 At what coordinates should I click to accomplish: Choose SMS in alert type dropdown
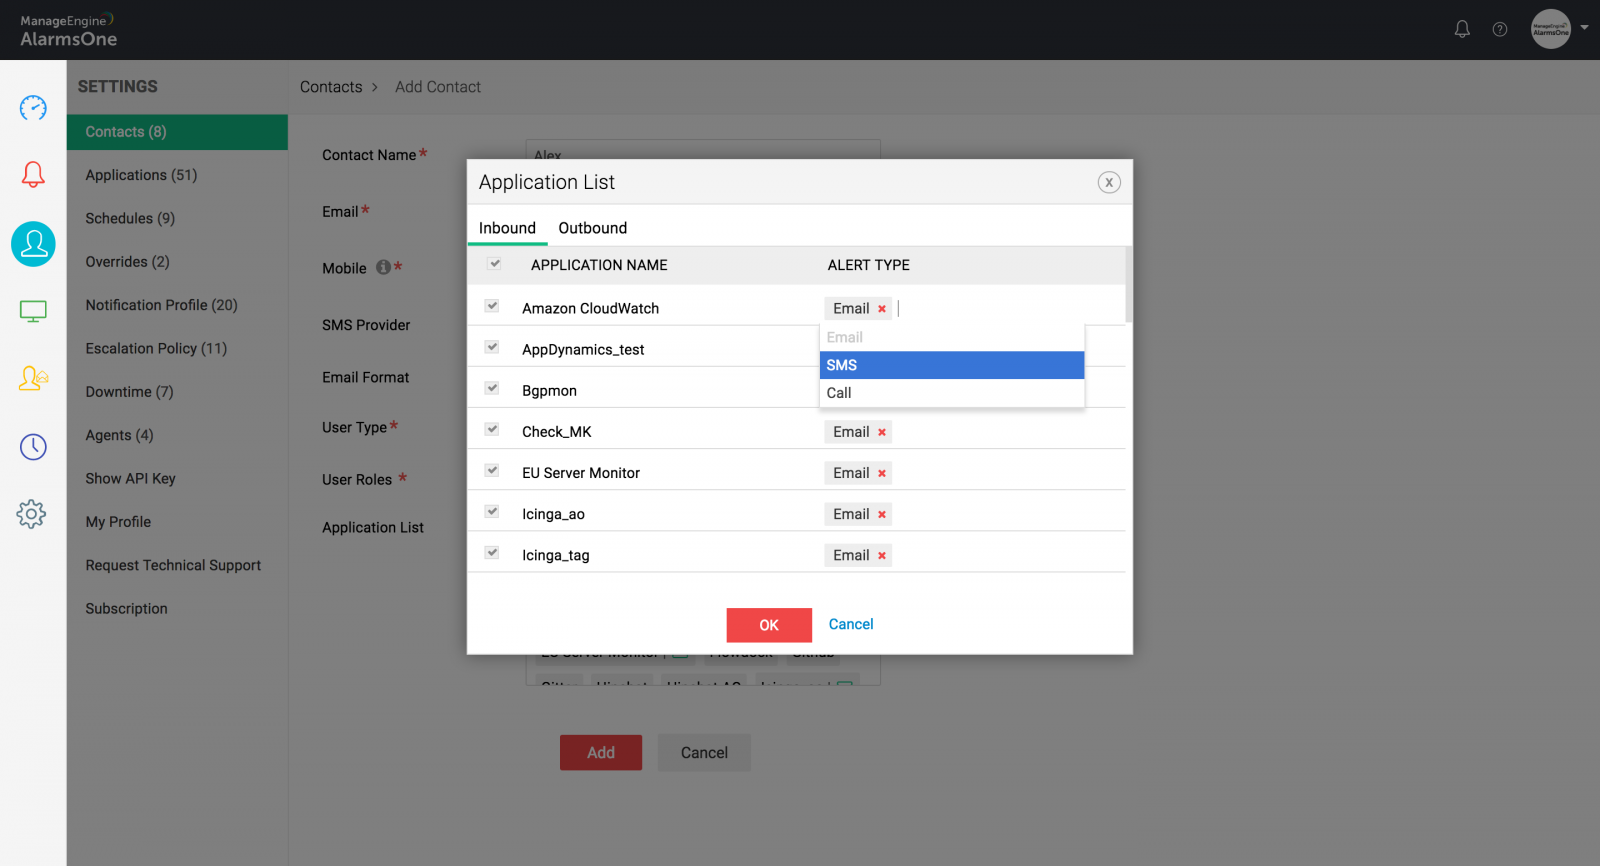[x=952, y=365]
